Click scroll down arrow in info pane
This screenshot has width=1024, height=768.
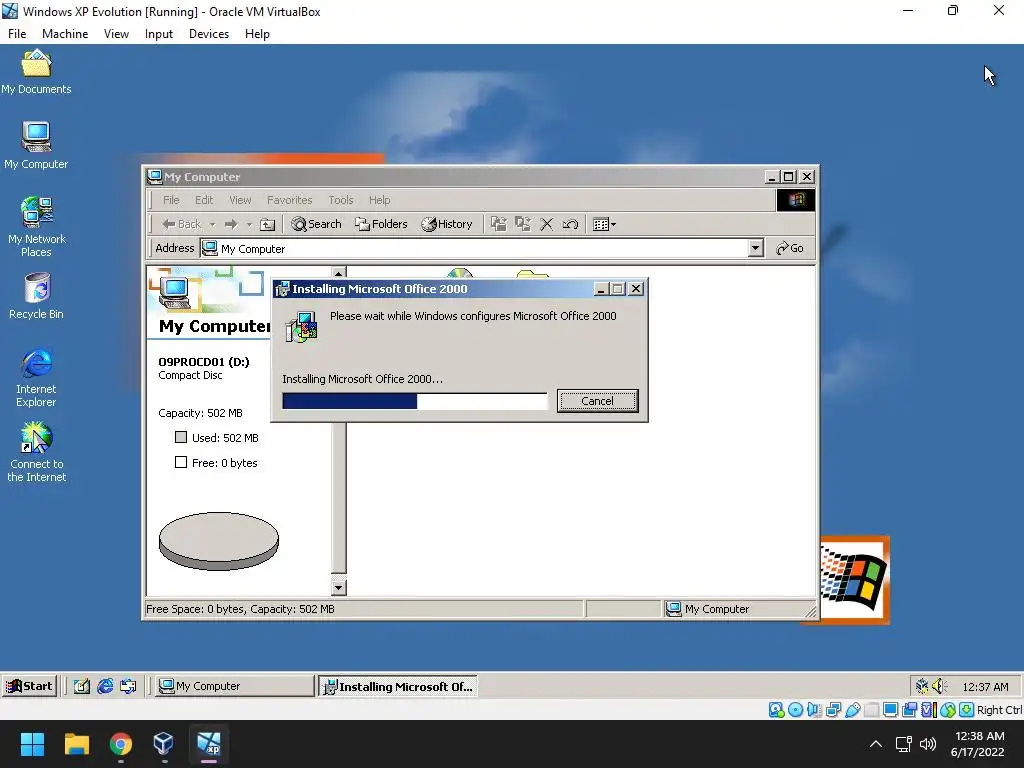(338, 587)
